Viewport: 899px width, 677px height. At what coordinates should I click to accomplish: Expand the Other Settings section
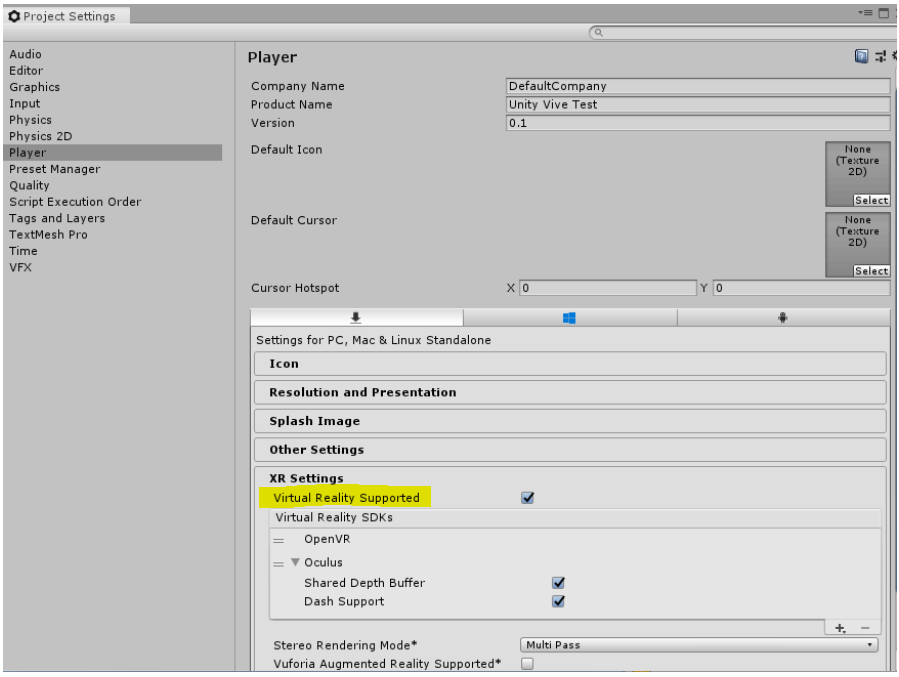(570, 450)
